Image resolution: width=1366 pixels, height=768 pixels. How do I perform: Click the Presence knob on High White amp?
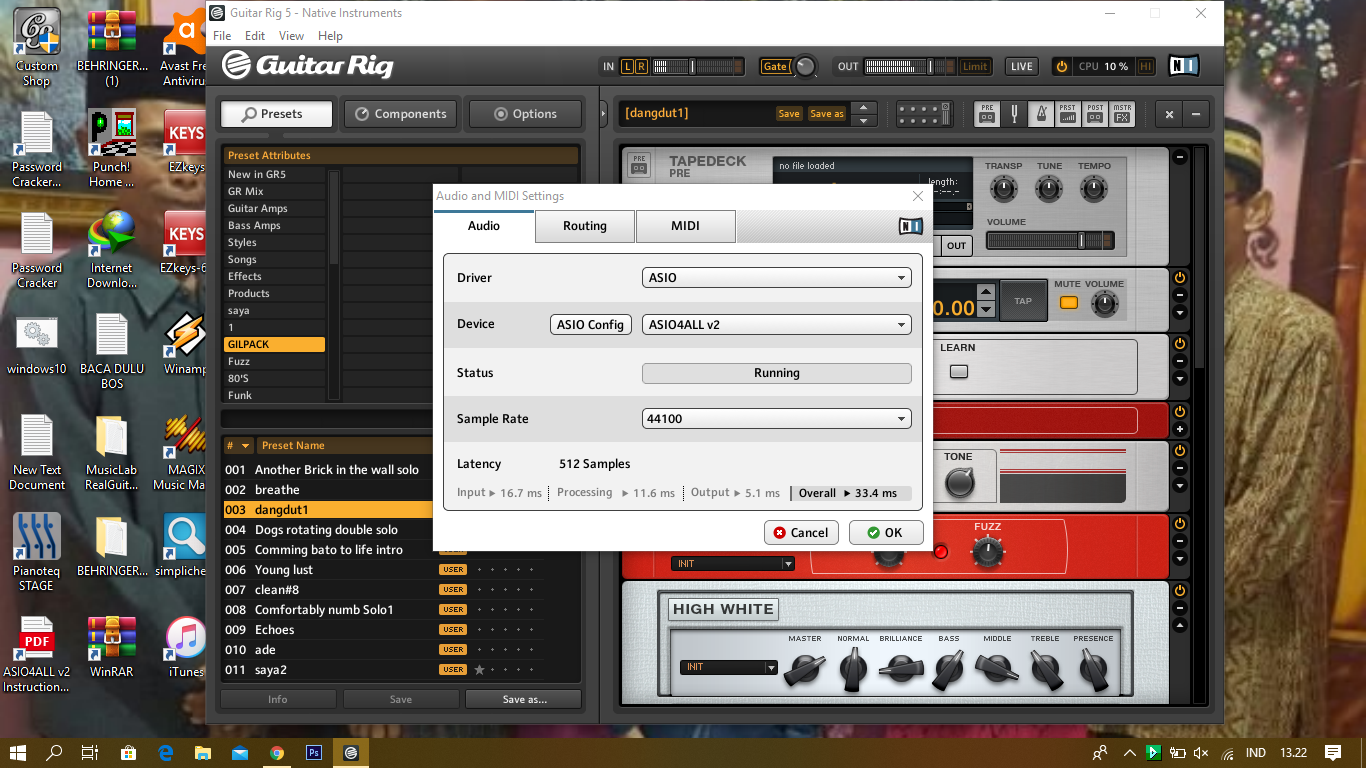(1093, 669)
